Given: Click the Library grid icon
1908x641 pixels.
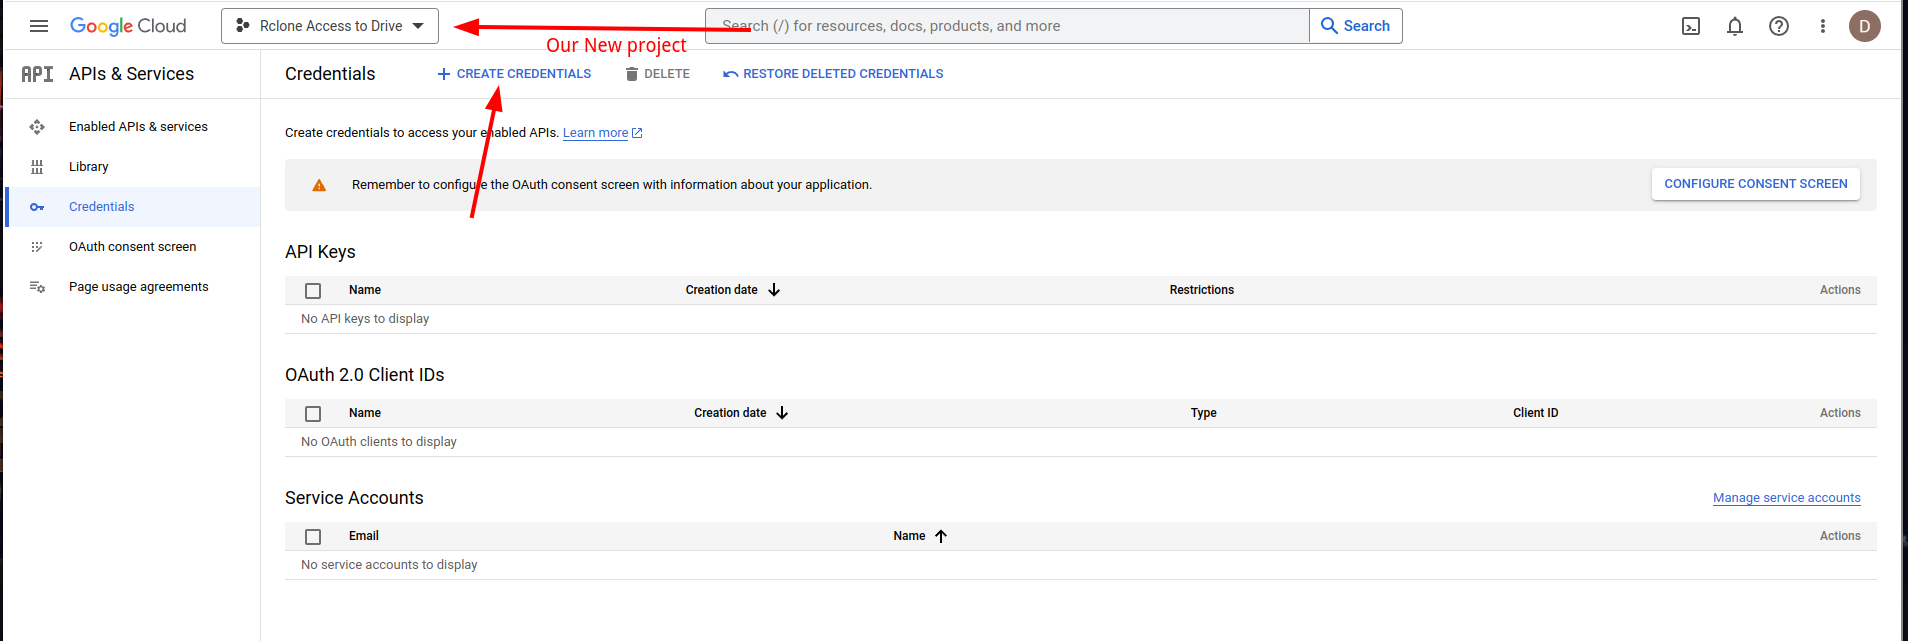Looking at the screenshot, I should 37,167.
